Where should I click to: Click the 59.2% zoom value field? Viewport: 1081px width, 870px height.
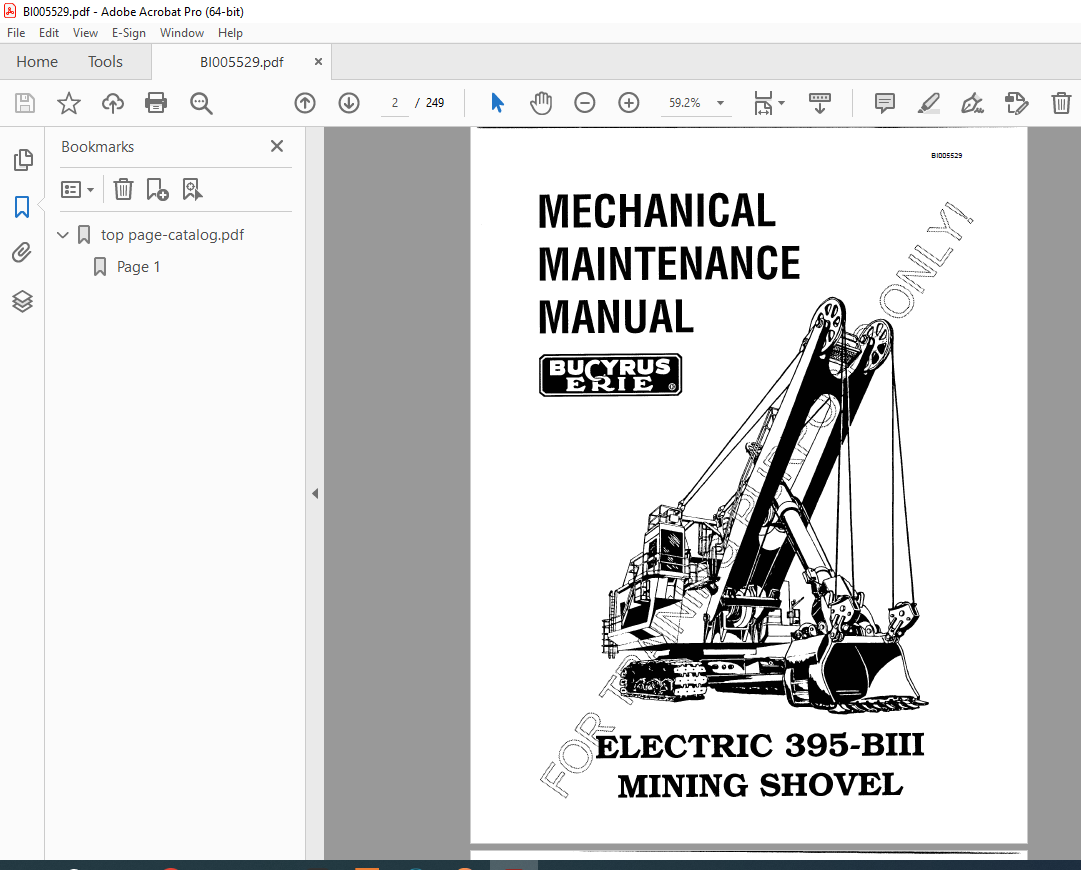click(x=685, y=103)
